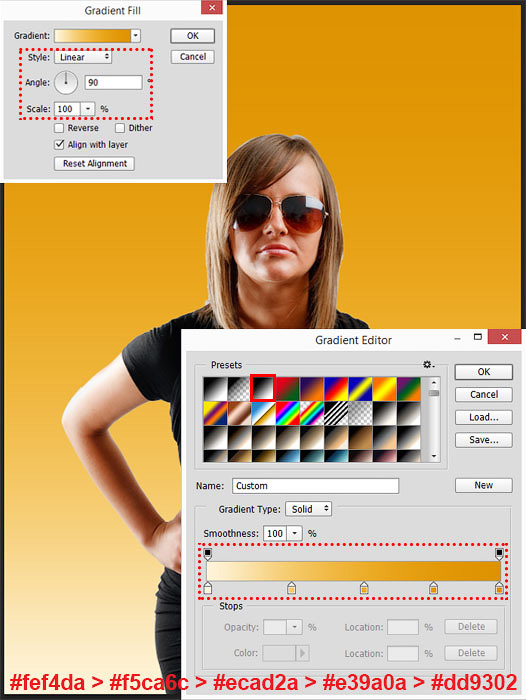Screen dimensions: 526x700
Task: Click the right black opacity stop
Action: [x=499, y=554]
